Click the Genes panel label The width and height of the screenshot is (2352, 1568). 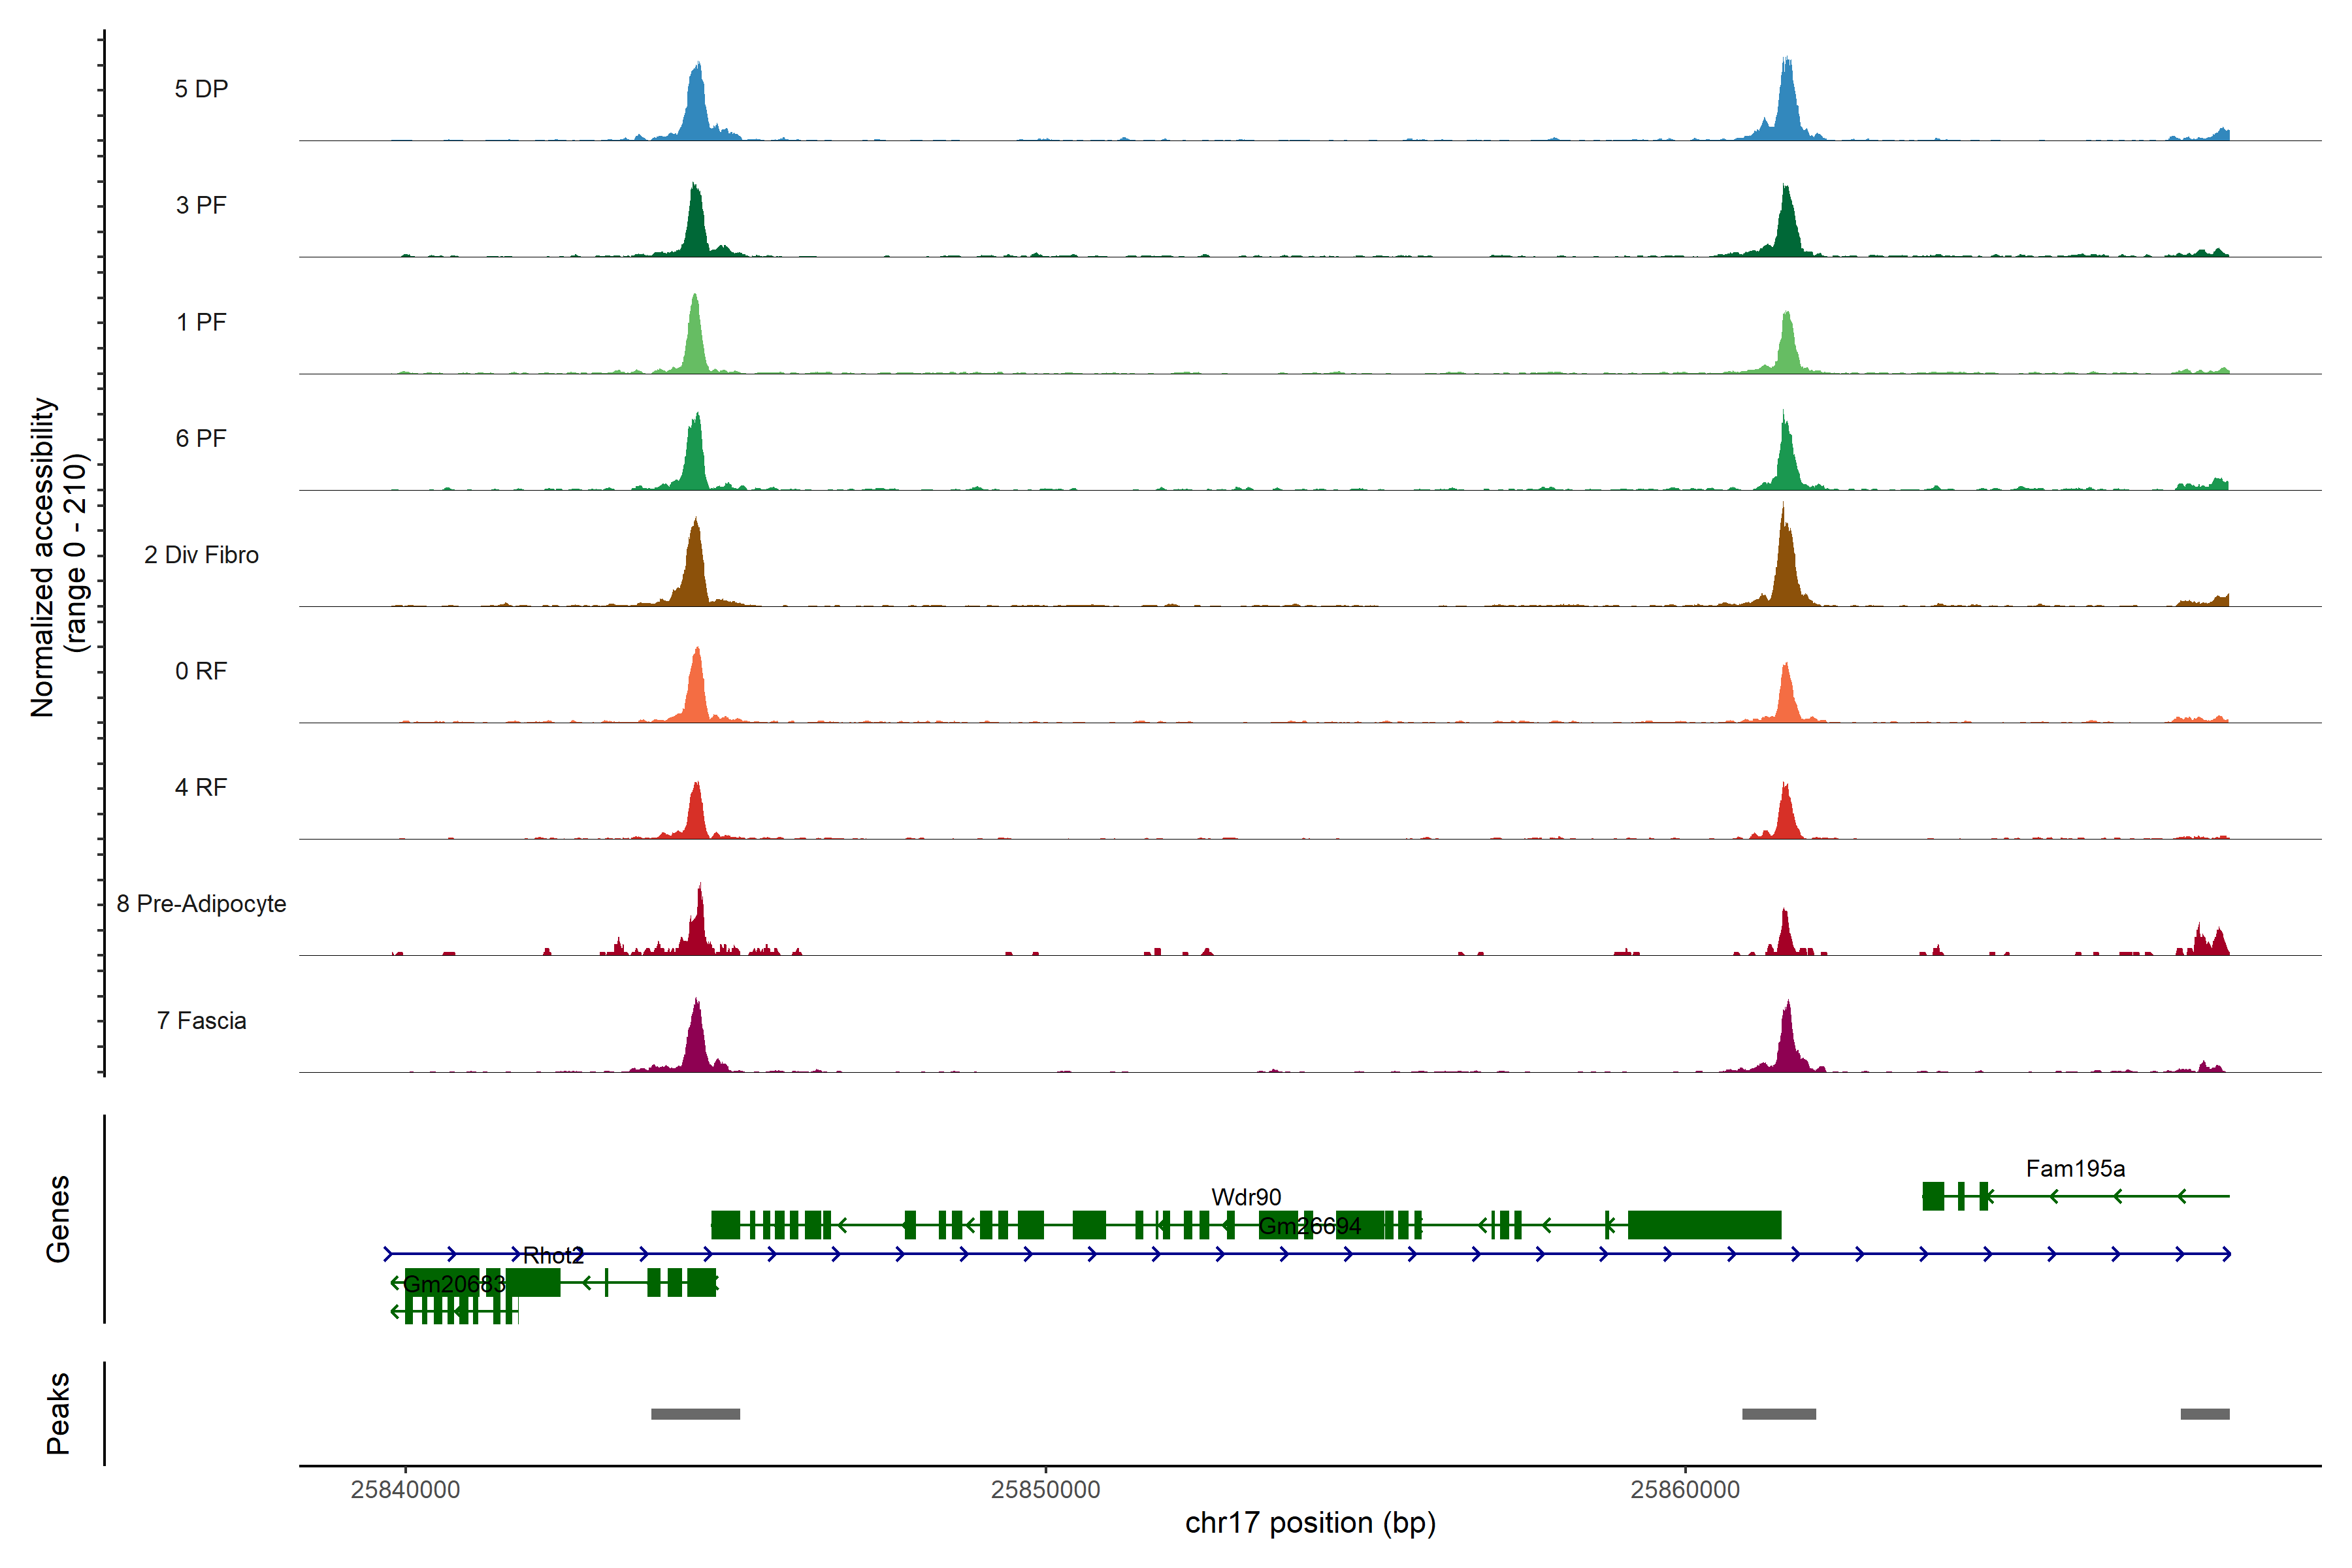pos(58,1218)
